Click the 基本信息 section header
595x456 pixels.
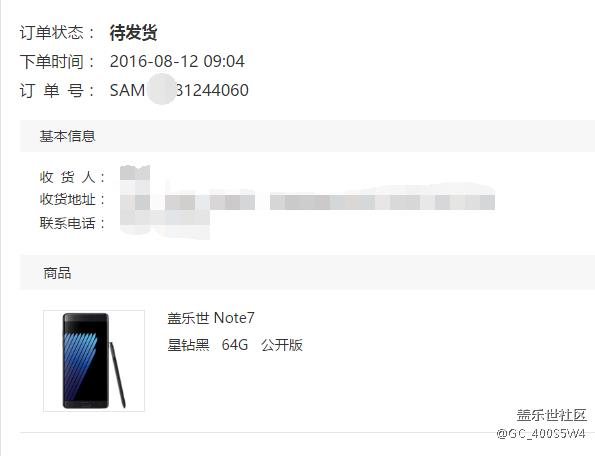pos(67,136)
